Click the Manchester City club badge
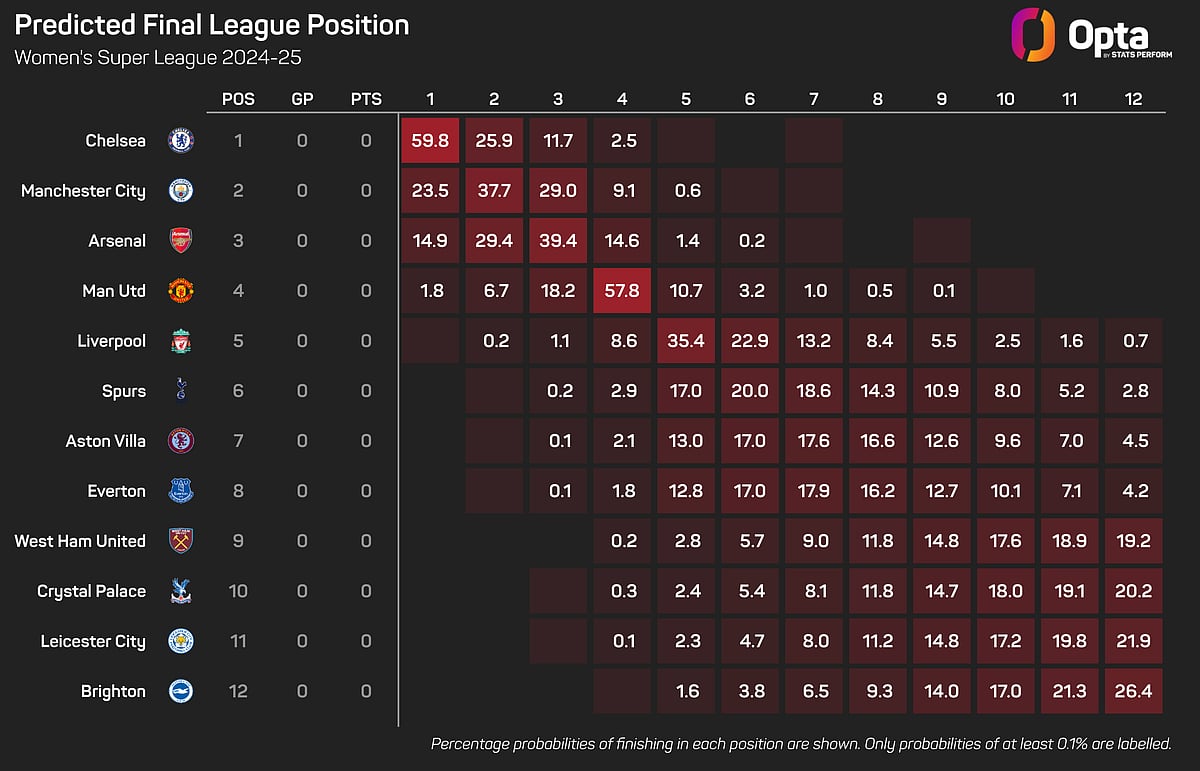The width and height of the screenshot is (1200, 771). (x=181, y=191)
